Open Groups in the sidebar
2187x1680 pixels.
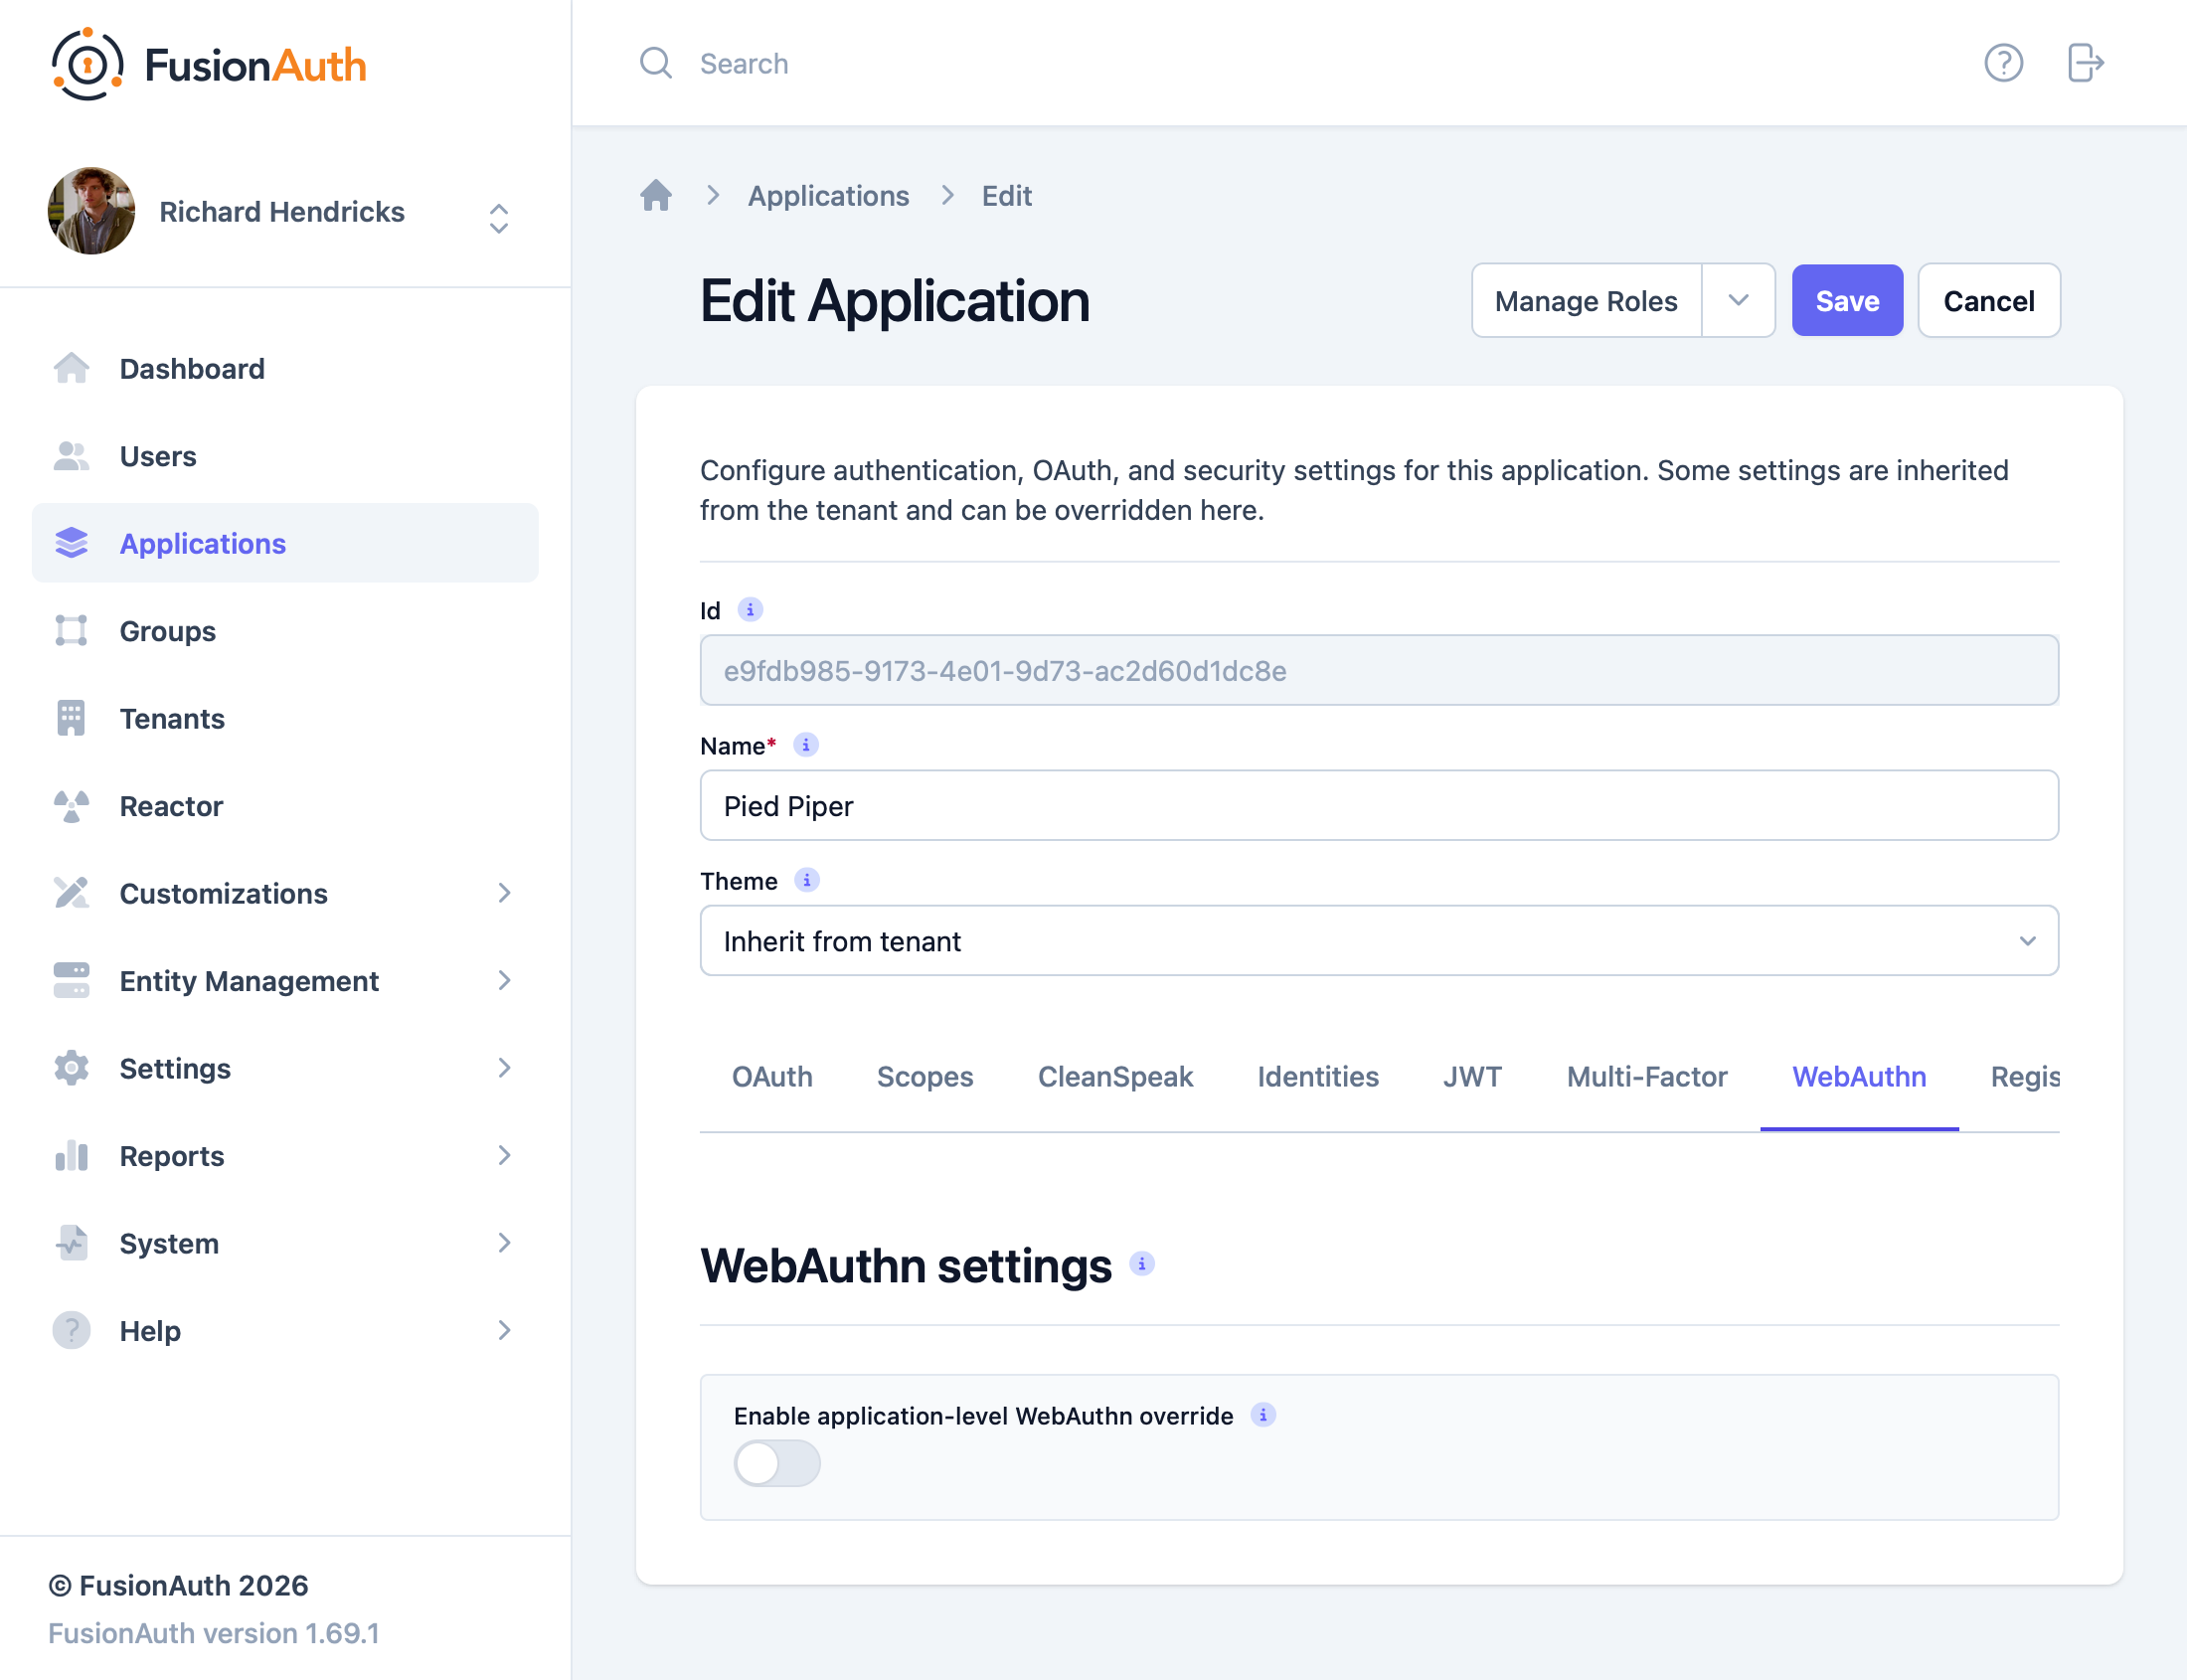click(x=285, y=631)
